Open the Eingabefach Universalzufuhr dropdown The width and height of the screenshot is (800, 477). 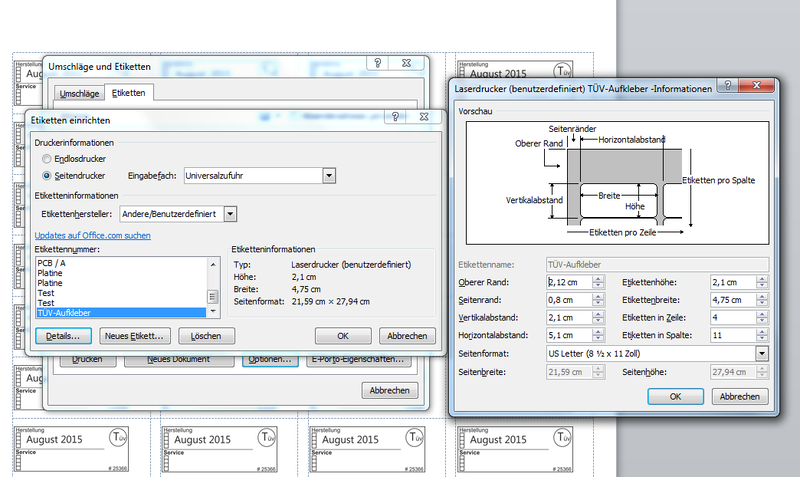tap(328, 176)
